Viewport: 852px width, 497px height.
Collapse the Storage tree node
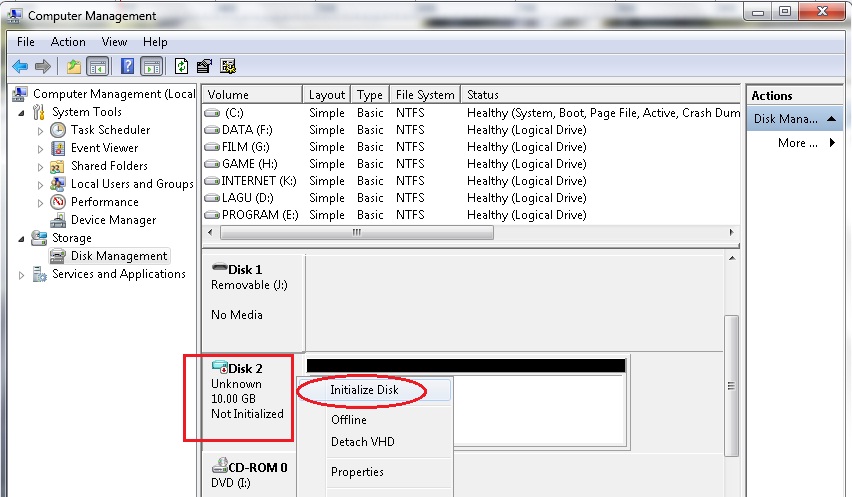[x=21, y=239]
